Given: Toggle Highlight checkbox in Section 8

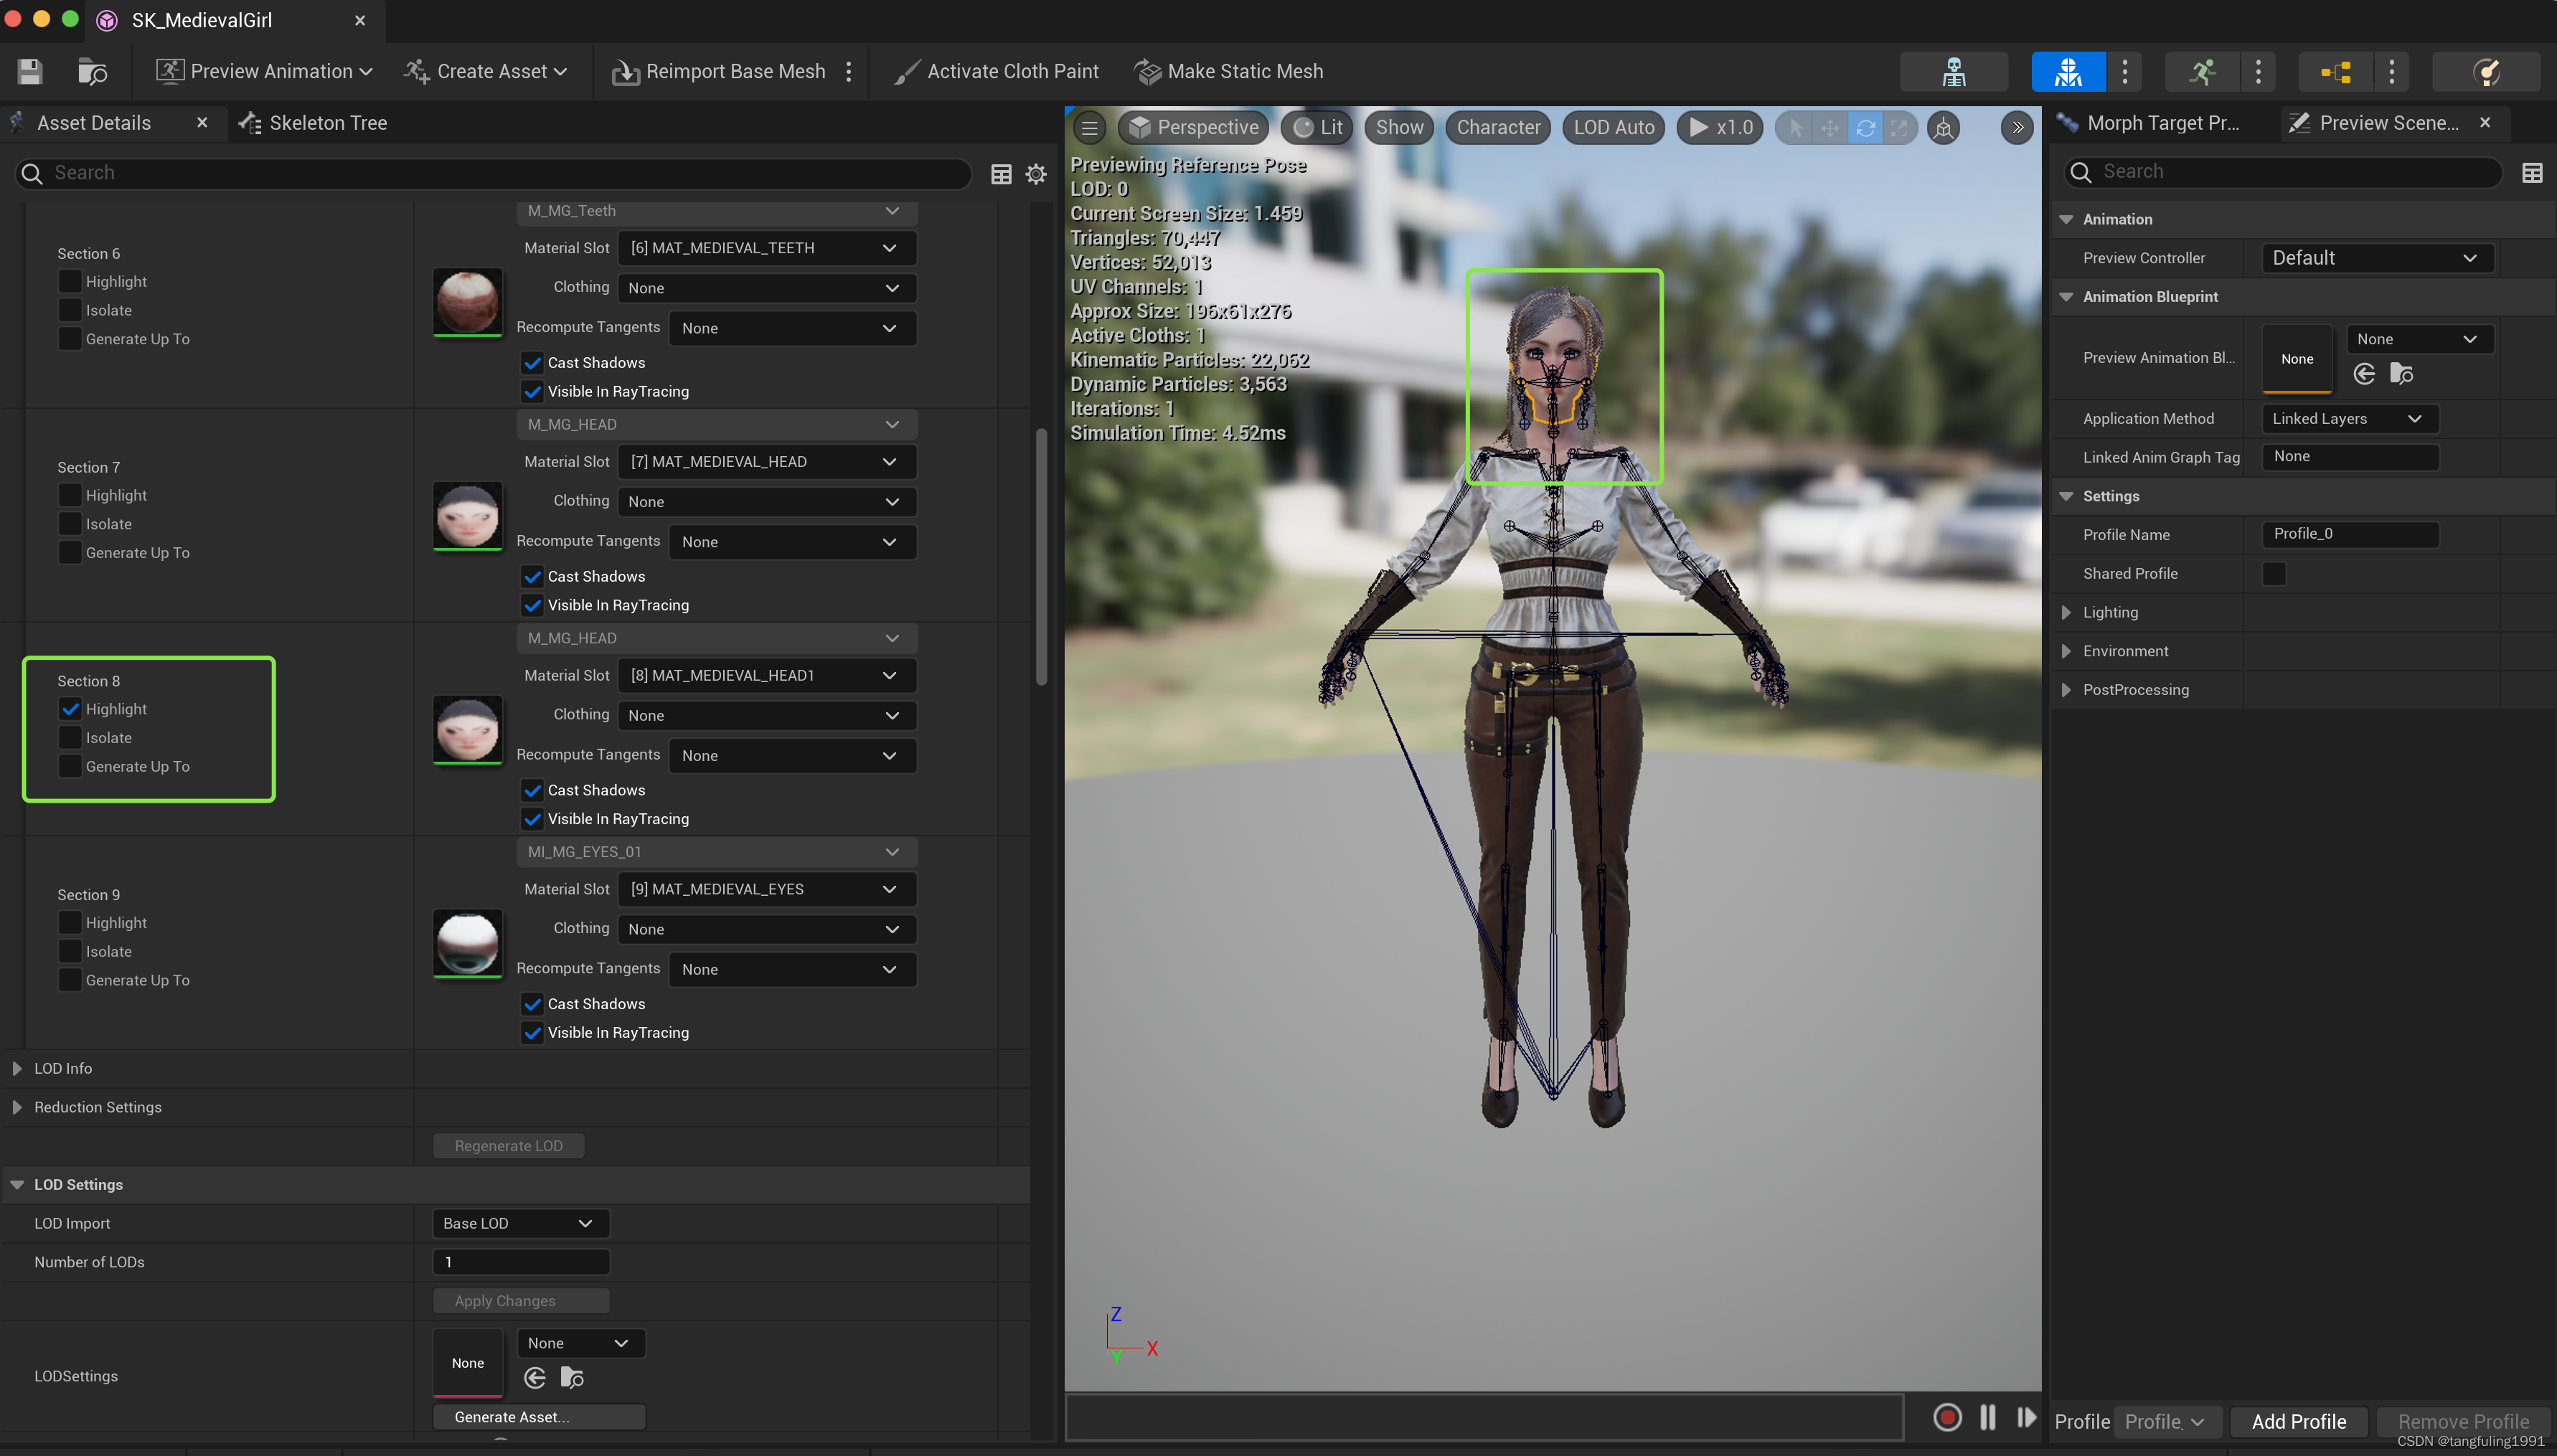Looking at the screenshot, I should (x=70, y=708).
